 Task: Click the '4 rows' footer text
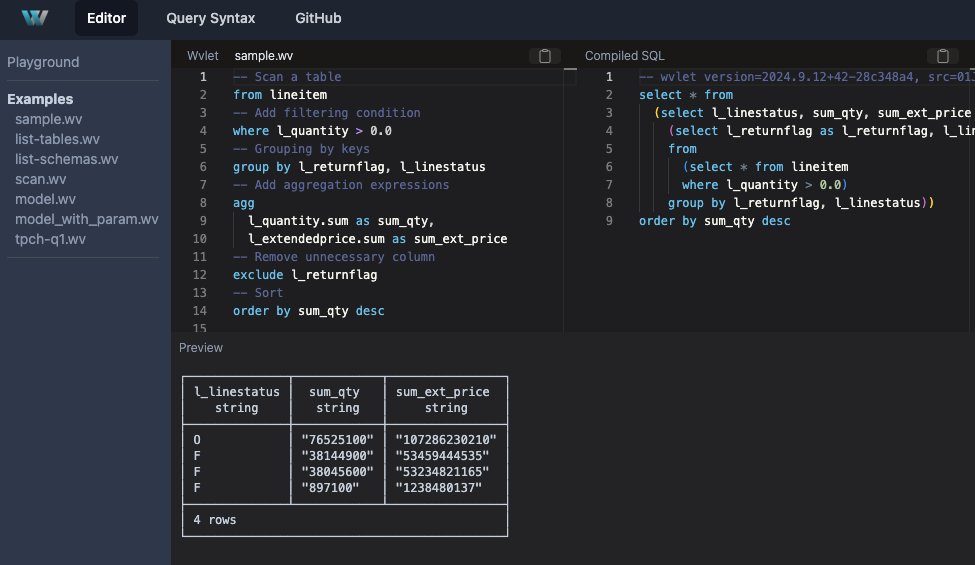[x=215, y=520]
